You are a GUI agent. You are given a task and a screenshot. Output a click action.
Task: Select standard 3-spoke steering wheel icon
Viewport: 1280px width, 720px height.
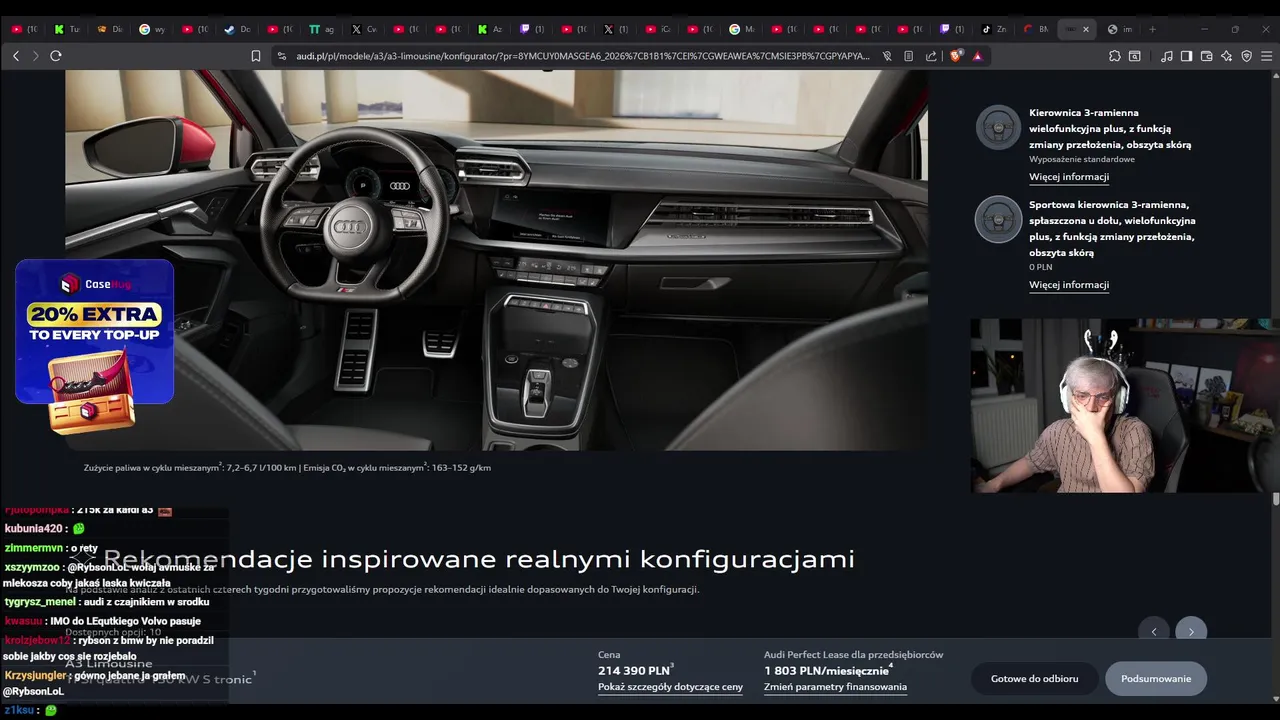[998, 127]
